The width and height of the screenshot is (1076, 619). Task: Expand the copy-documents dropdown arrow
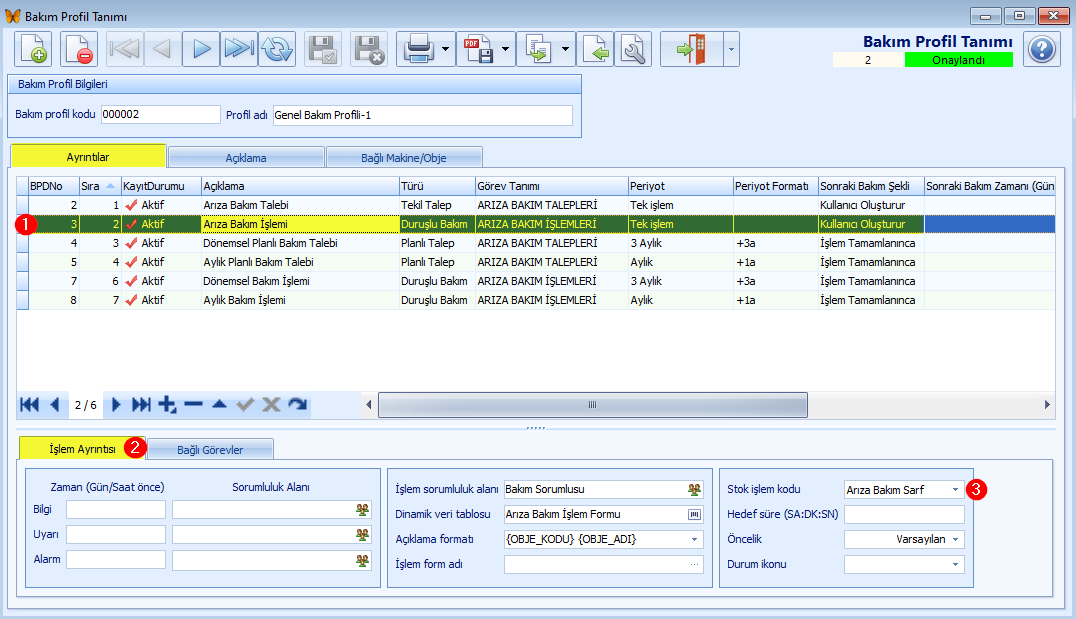click(x=565, y=49)
